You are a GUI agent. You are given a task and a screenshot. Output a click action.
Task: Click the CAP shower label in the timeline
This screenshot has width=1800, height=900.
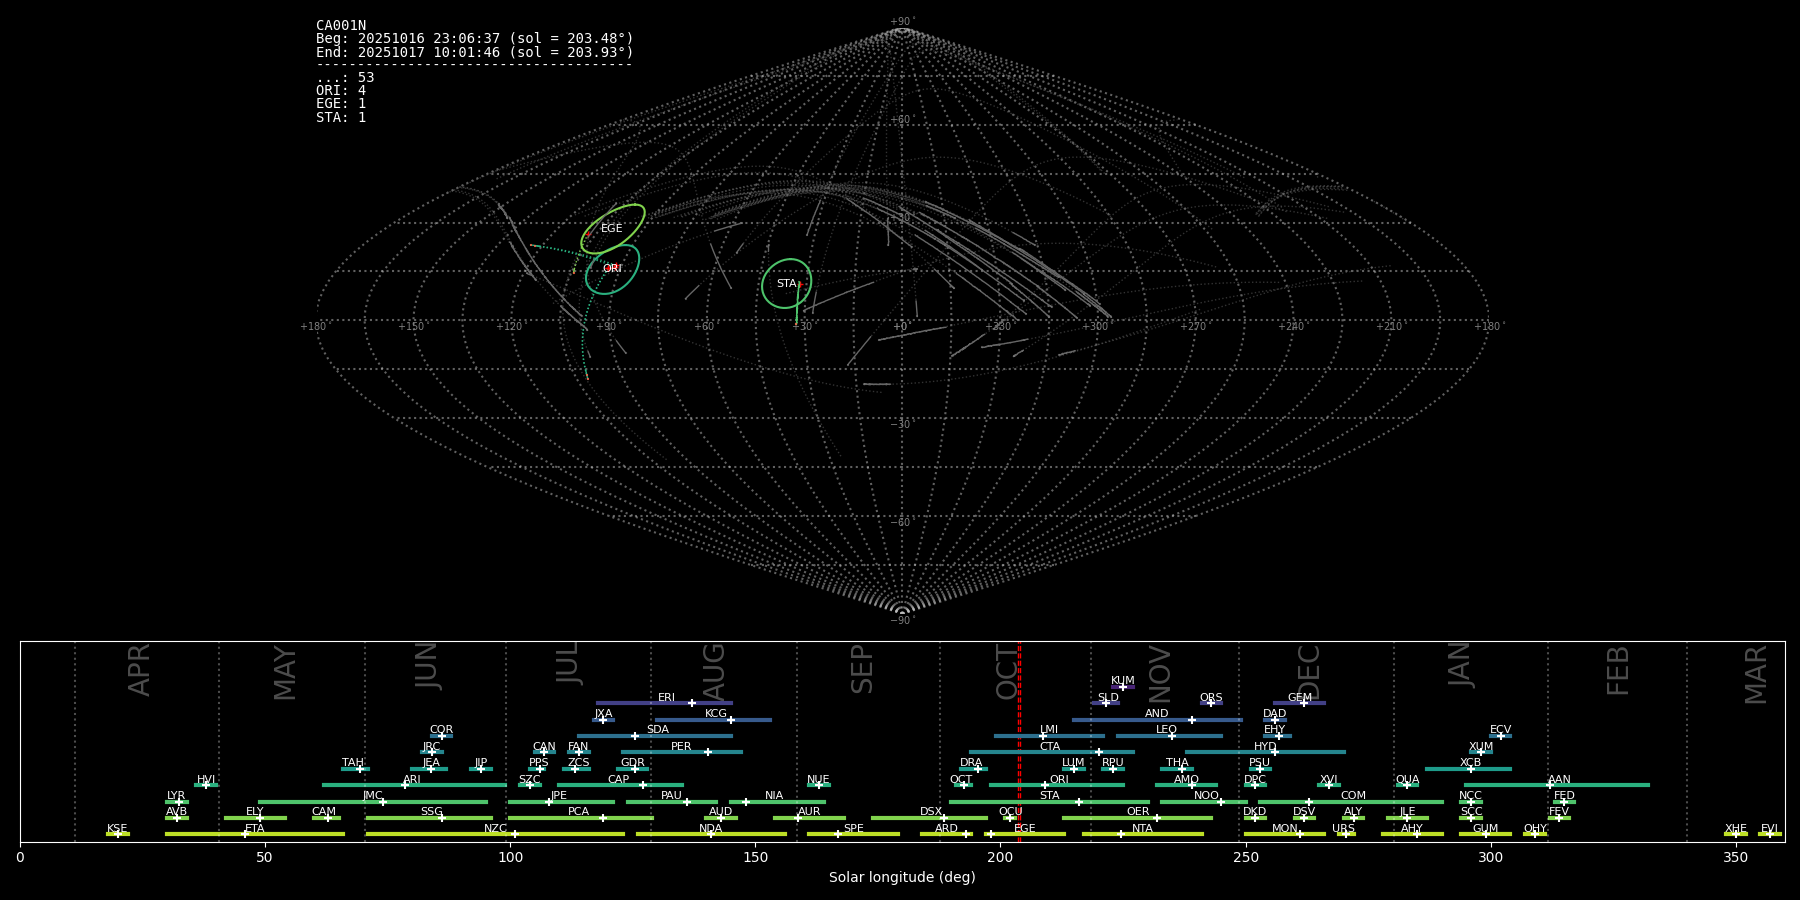tap(619, 780)
